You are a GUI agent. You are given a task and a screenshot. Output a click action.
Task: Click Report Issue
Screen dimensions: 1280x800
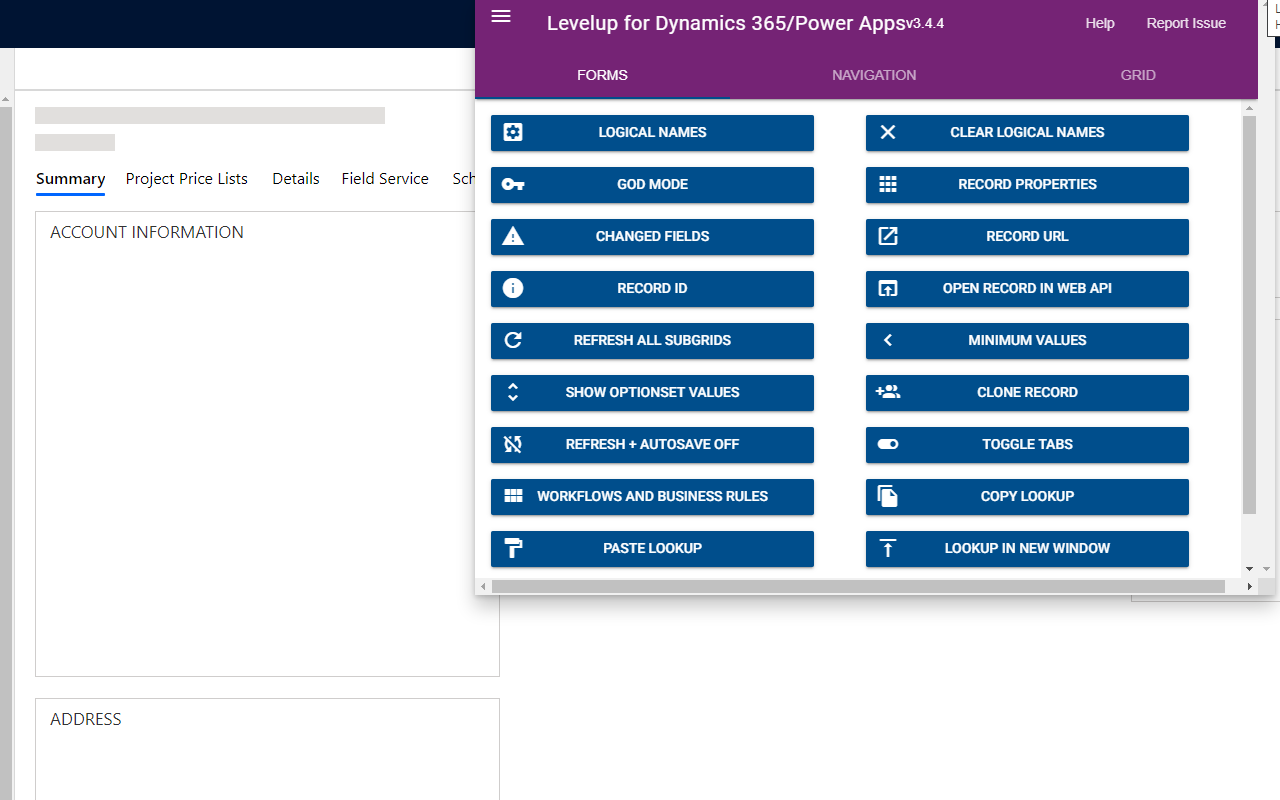coord(1186,23)
